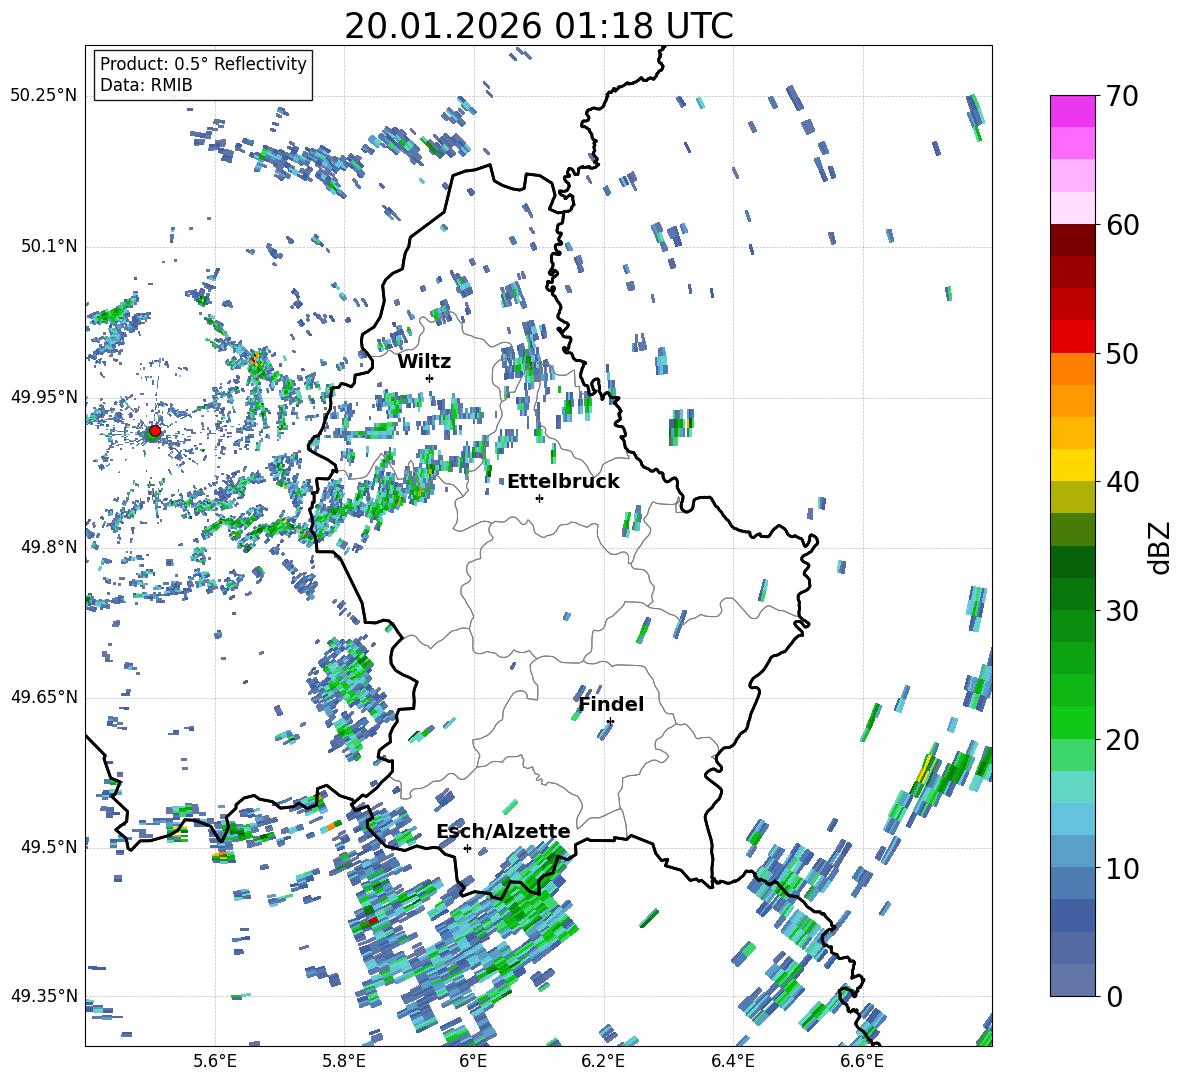The height and width of the screenshot is (1081, 1184).
Task: Click the 50 tick label on colorbar
Action: [1122, 353]
